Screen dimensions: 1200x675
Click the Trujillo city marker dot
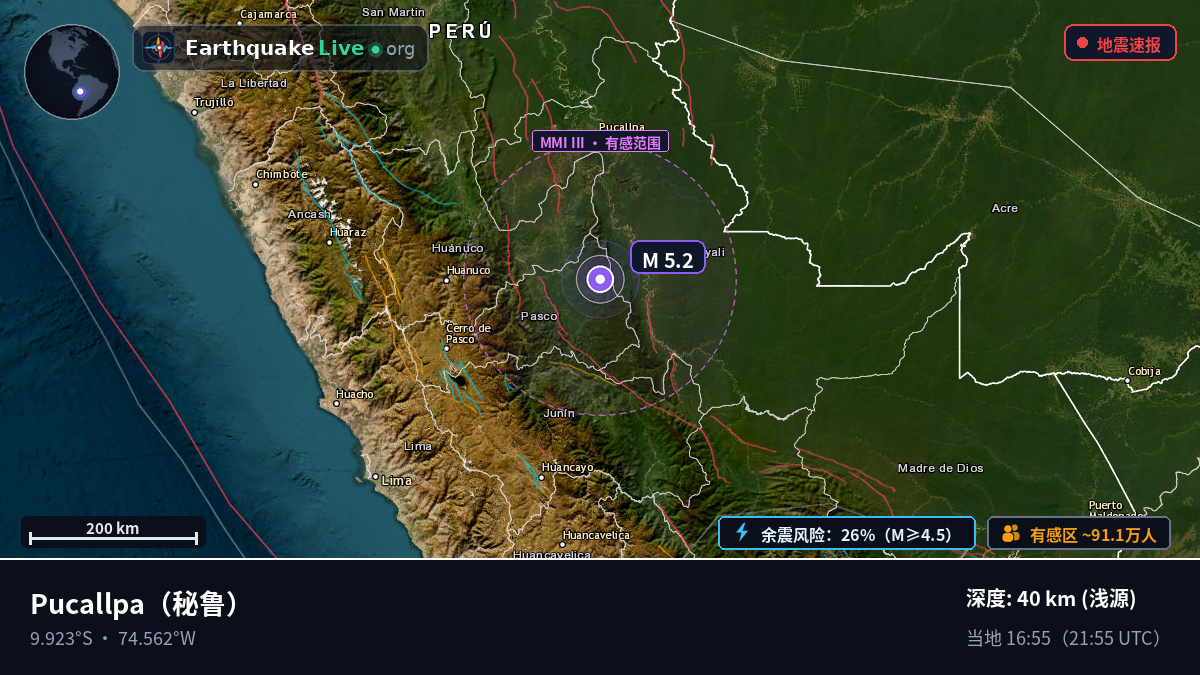pyautogui.click(x=195, y=112)
